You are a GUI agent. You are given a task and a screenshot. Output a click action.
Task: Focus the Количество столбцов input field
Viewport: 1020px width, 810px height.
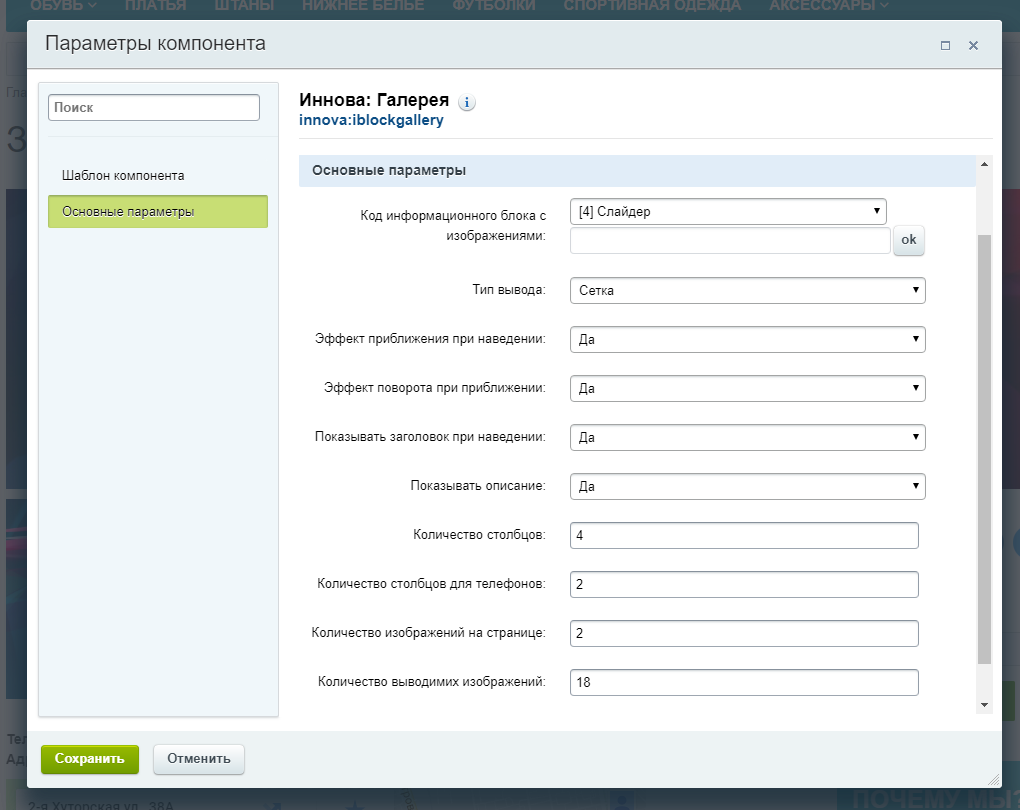click(743, 535)
